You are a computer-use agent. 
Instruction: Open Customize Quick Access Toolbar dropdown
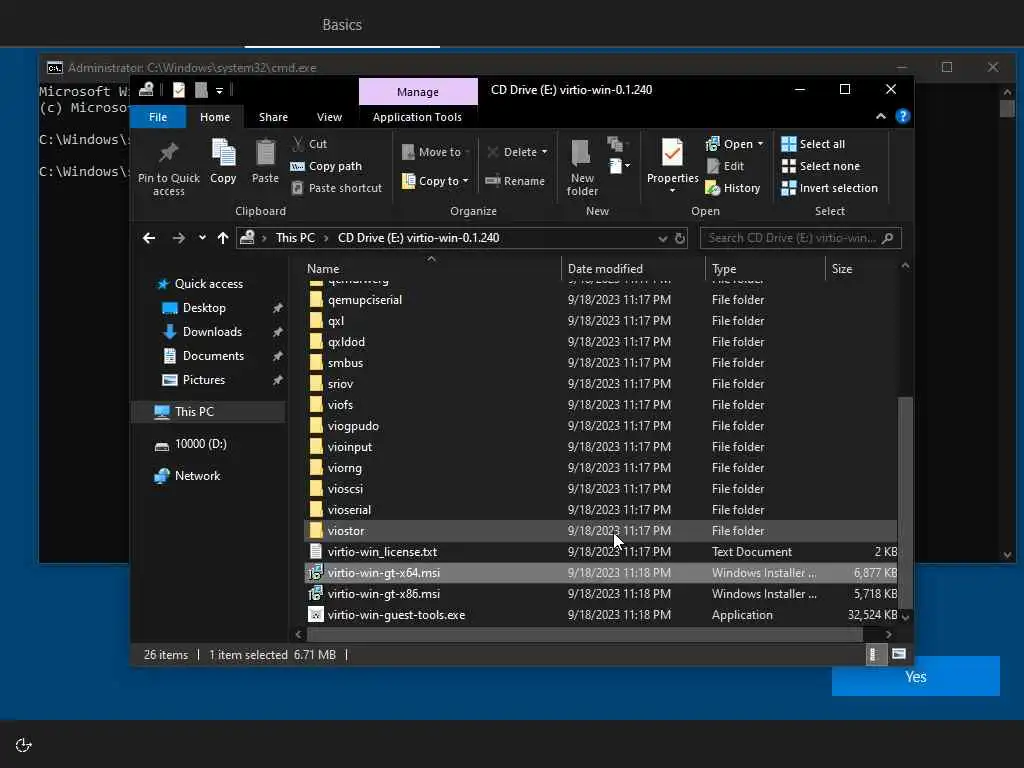[x=219, y=90]
